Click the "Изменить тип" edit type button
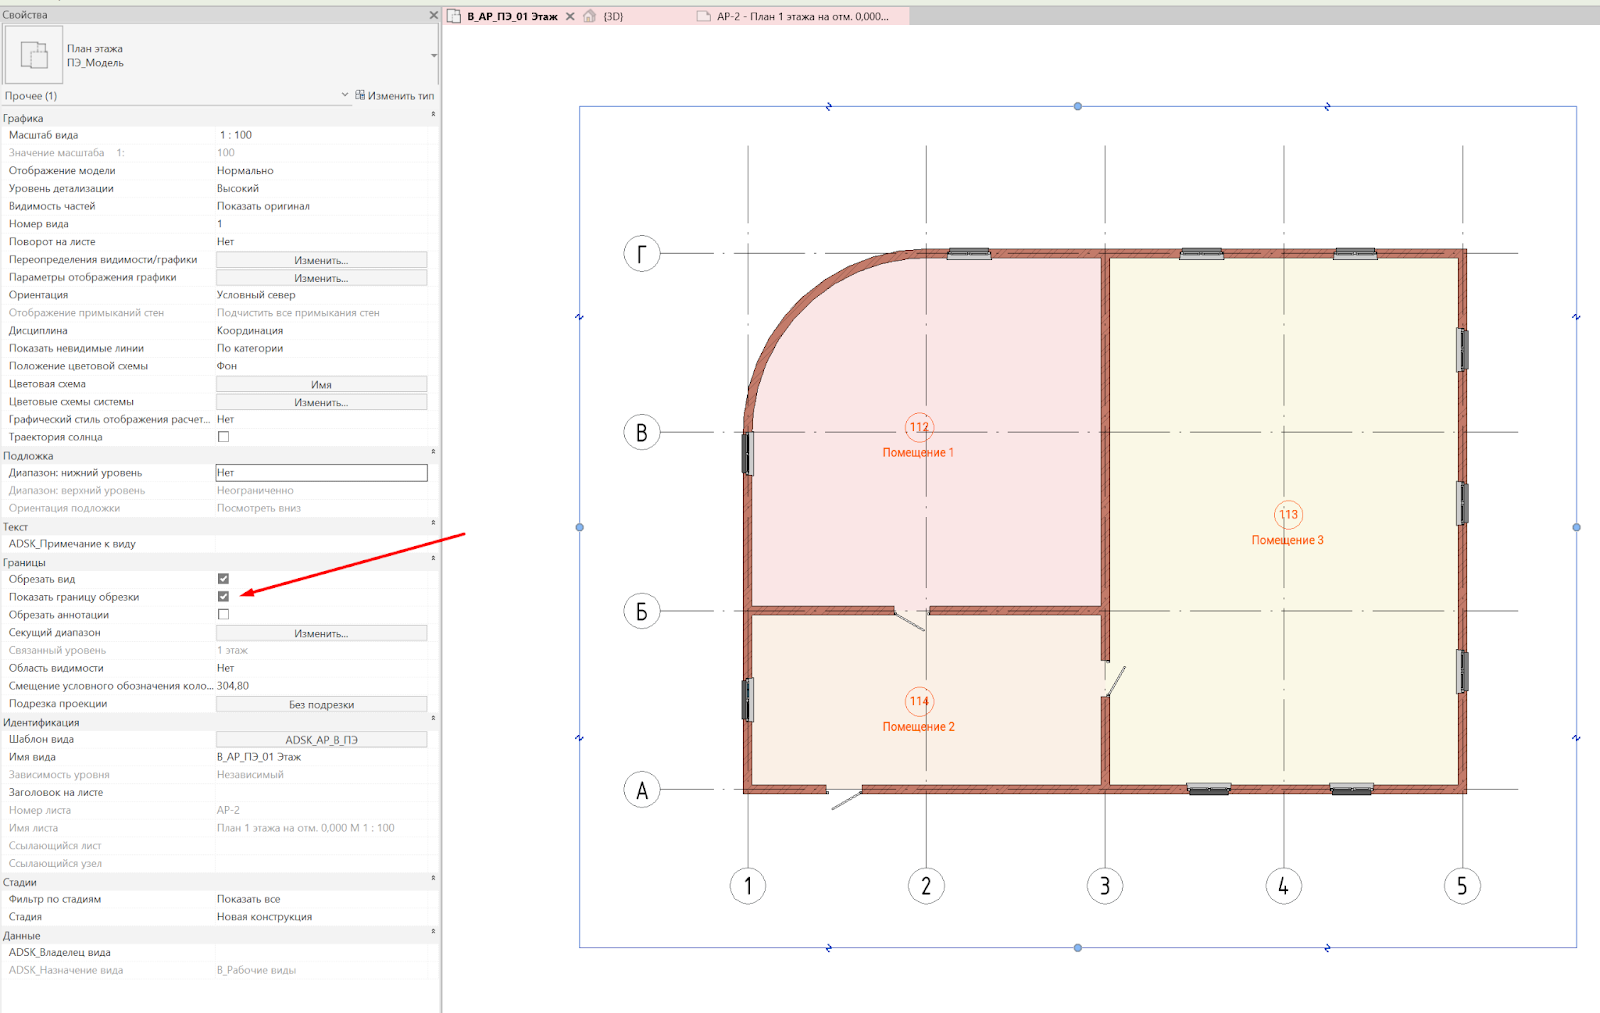1600x1013 pixels. click(x=395, y=96)
